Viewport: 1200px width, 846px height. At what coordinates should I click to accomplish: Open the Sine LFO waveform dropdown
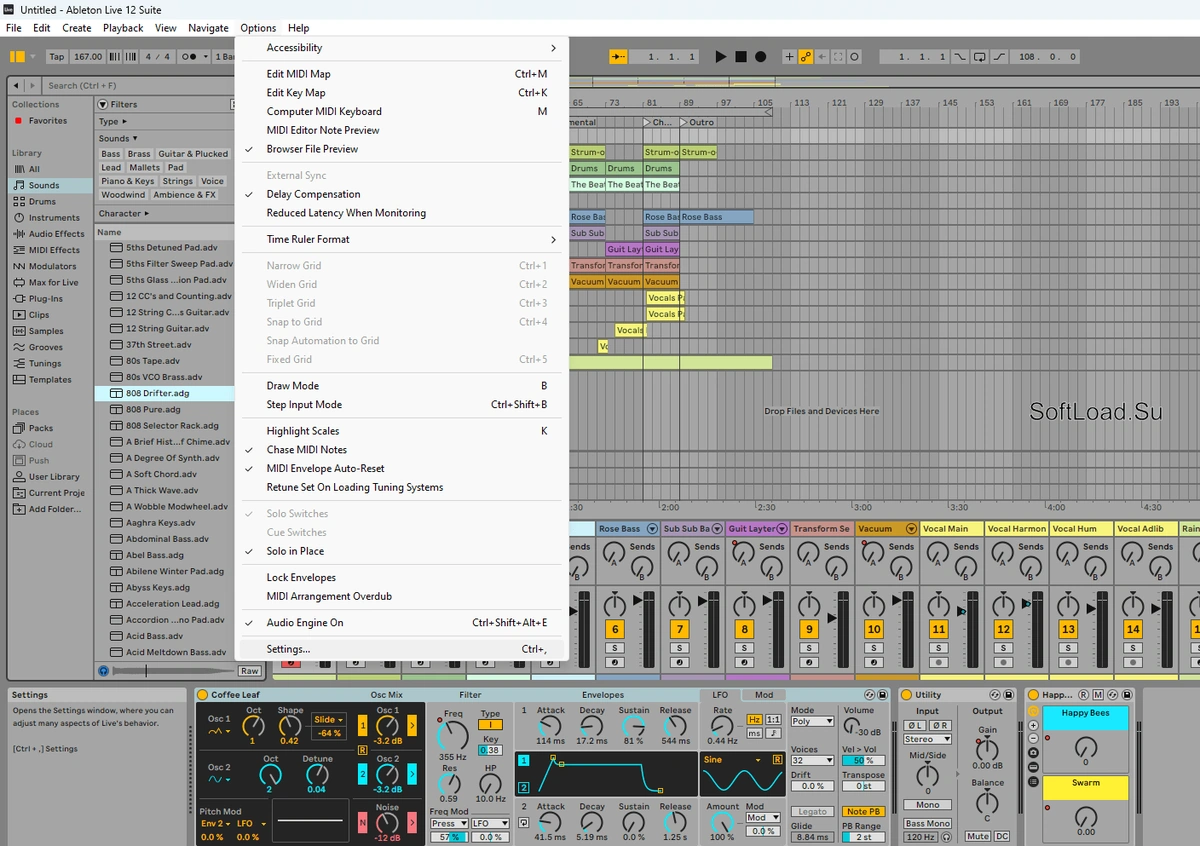(734, 759)
